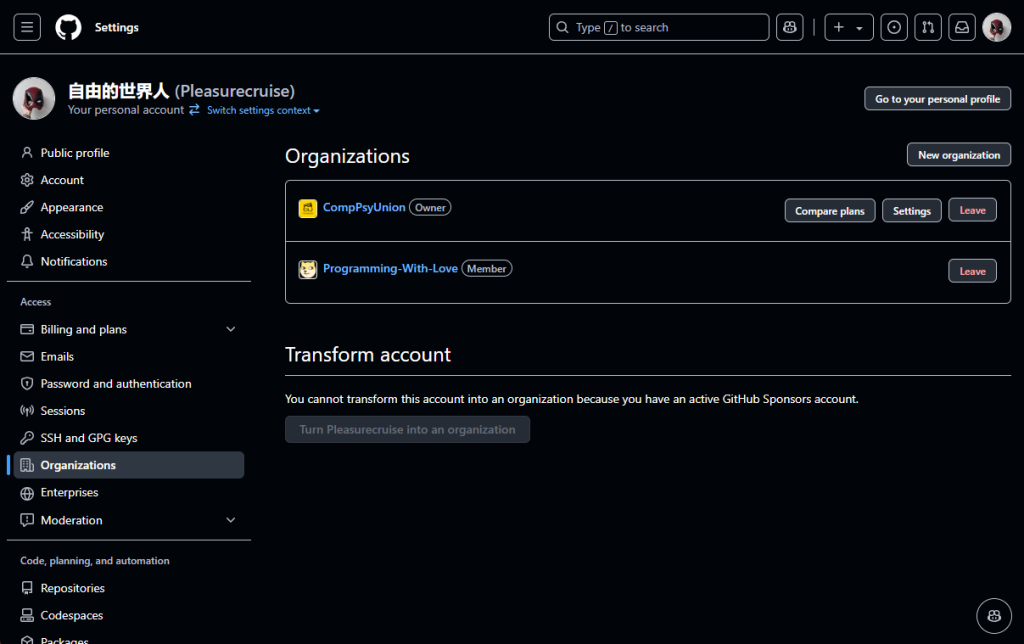The width and height of the screenshot is (1024, 644).
Task: Click the CompPsyUnion organization avatar
Action: (x=308, y=208)
